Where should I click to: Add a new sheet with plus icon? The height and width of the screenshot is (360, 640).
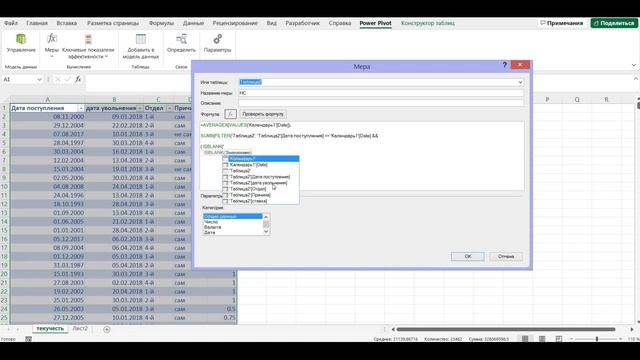[107, 329]
